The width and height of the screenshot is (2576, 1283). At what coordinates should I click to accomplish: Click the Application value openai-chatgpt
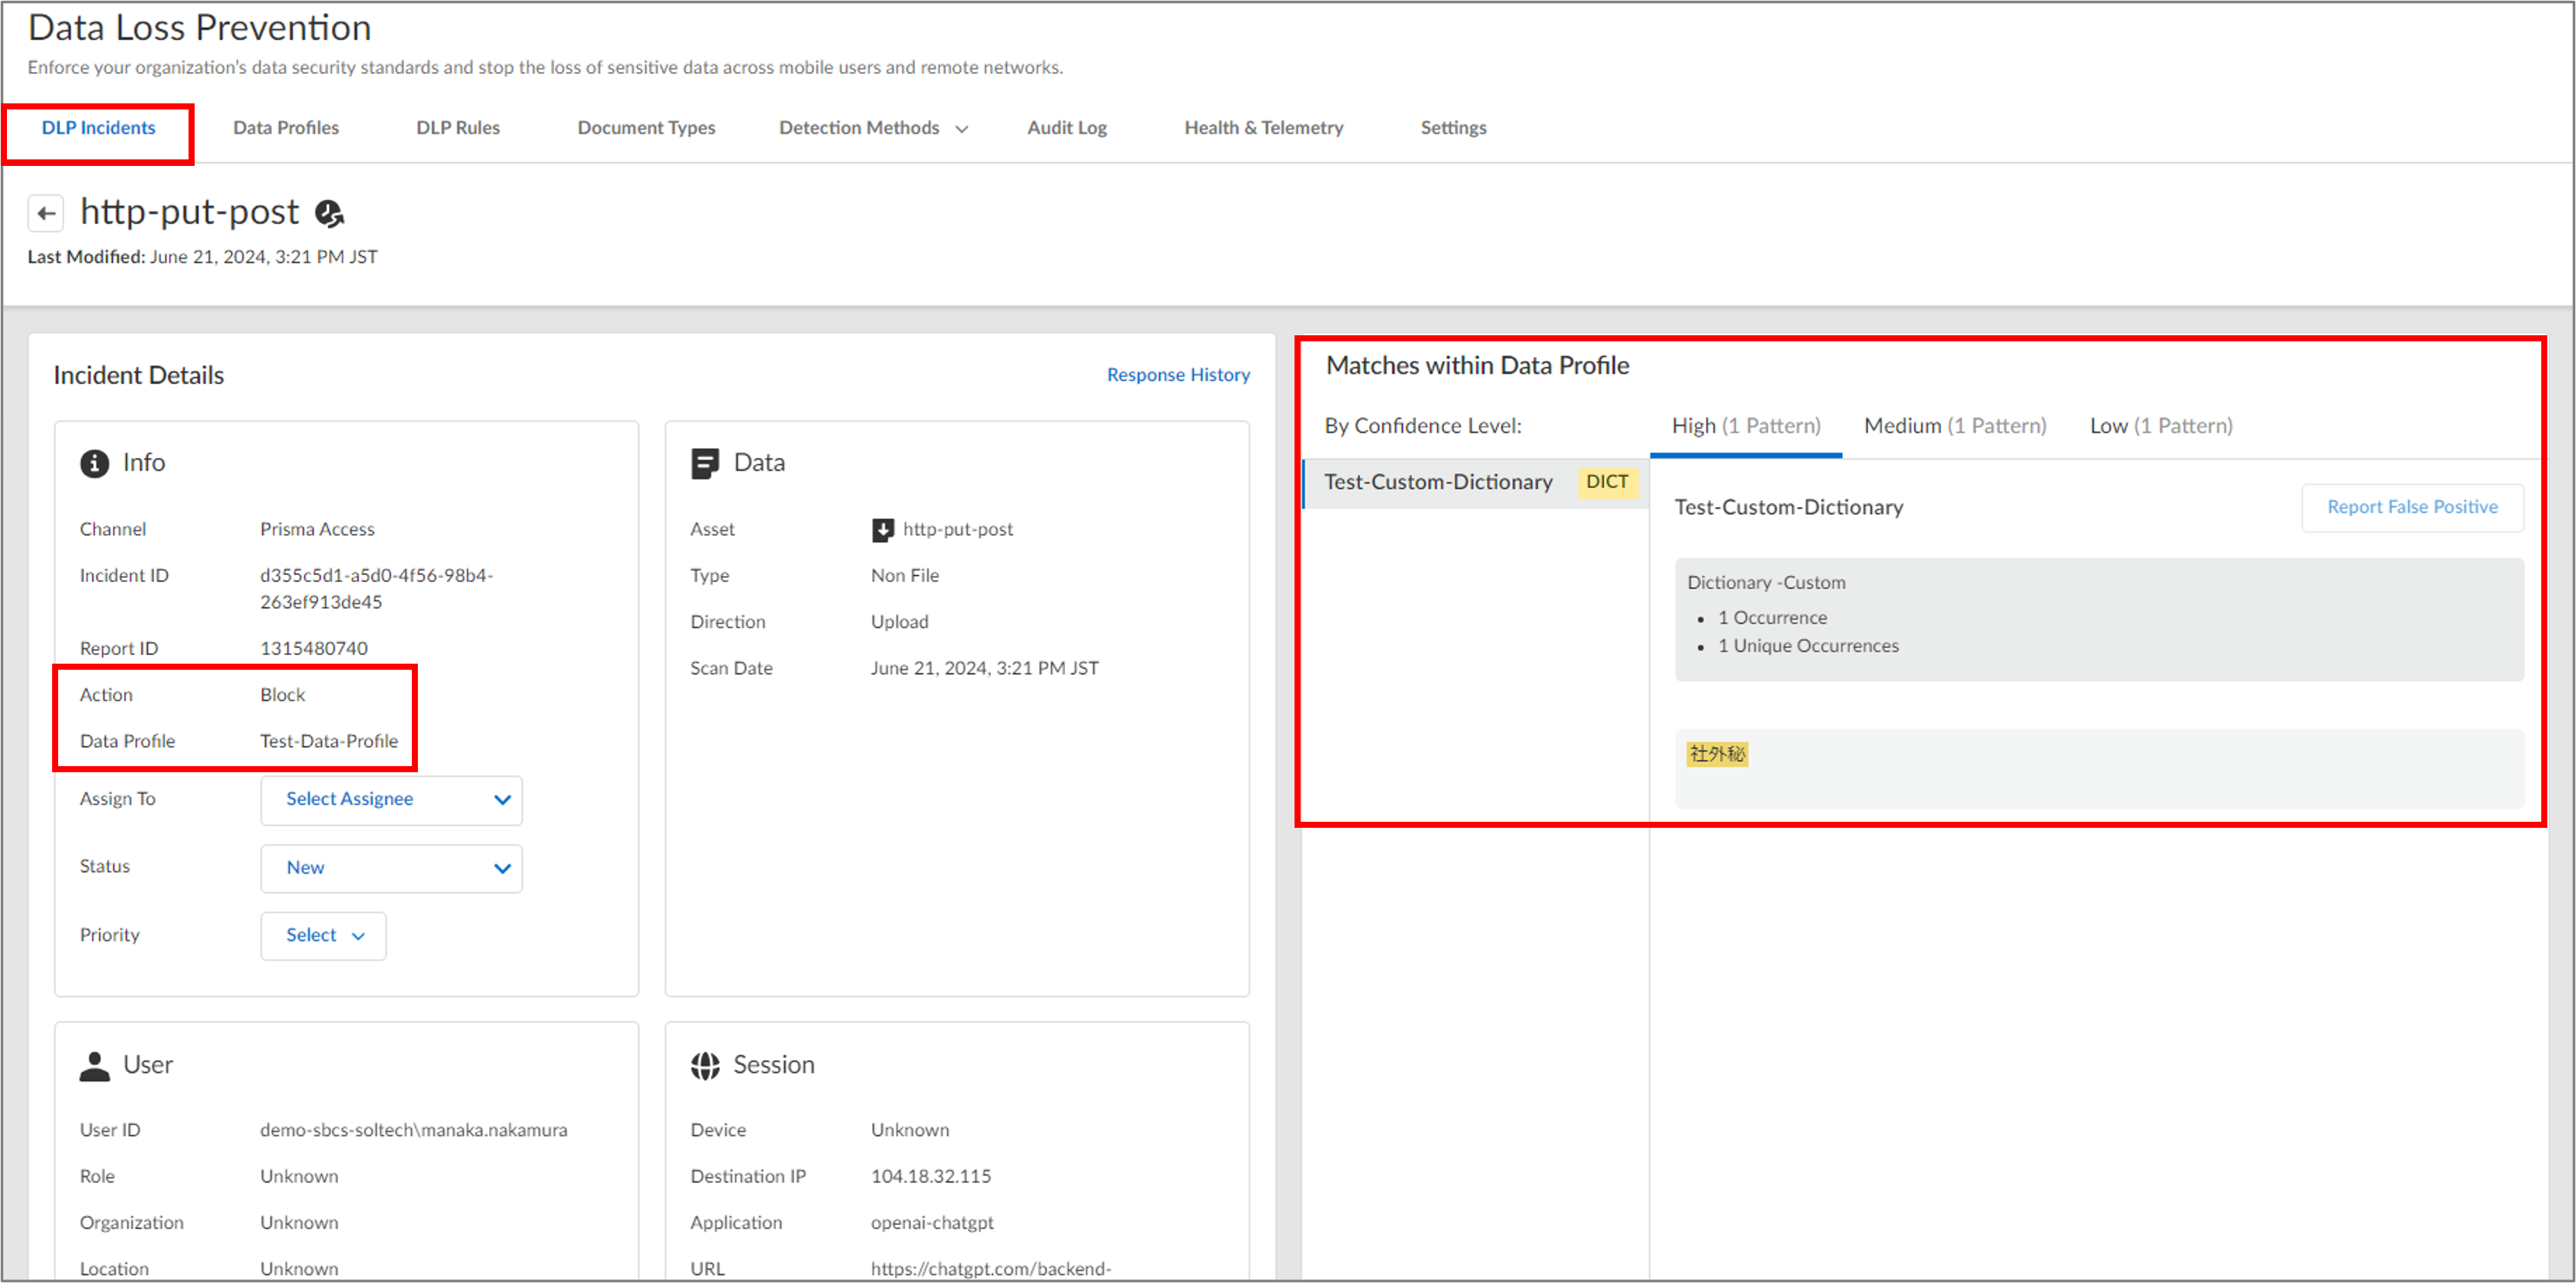tap(932, 1223)
